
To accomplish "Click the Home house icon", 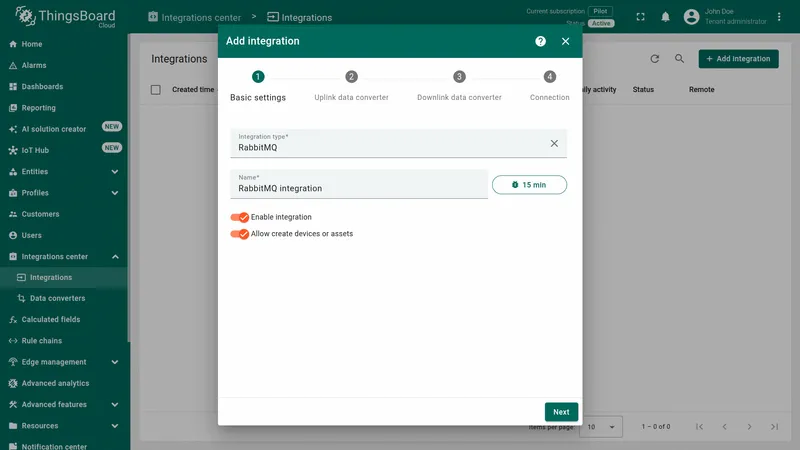I will click(x=13, y=44).
